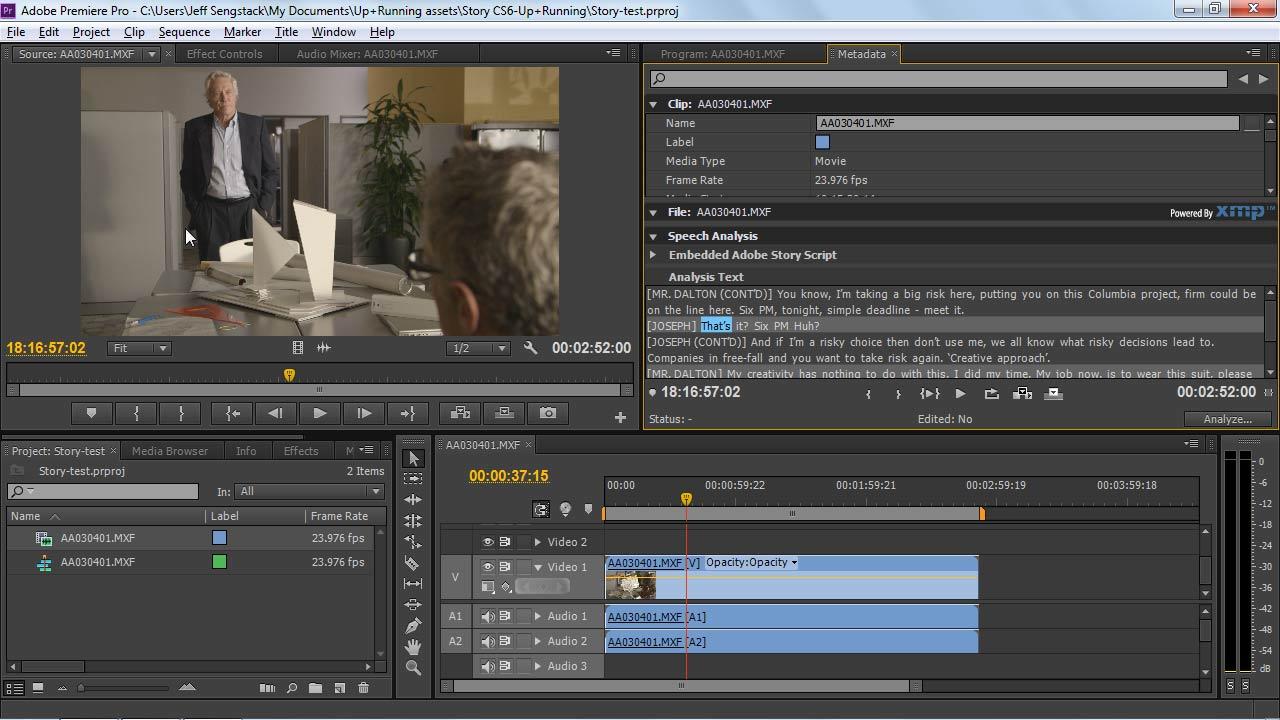
Task: Mute Audio 1 track speaker toggle
Action: click(488, 616)
